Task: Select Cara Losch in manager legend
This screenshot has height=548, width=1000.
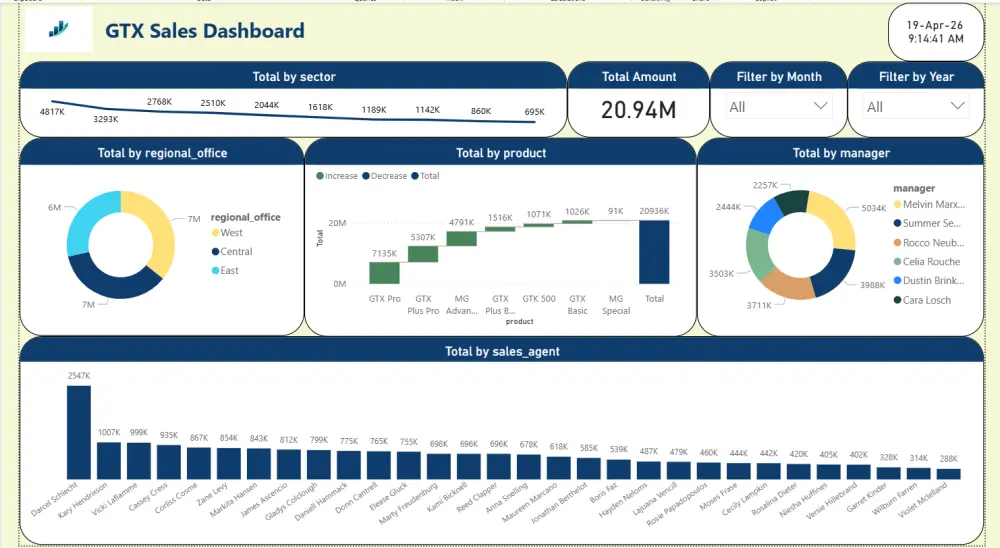Action: point(922,300)
